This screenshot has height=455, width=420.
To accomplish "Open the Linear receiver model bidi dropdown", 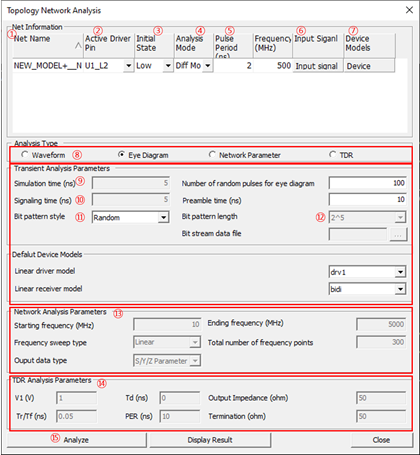I will coord(400,289).
